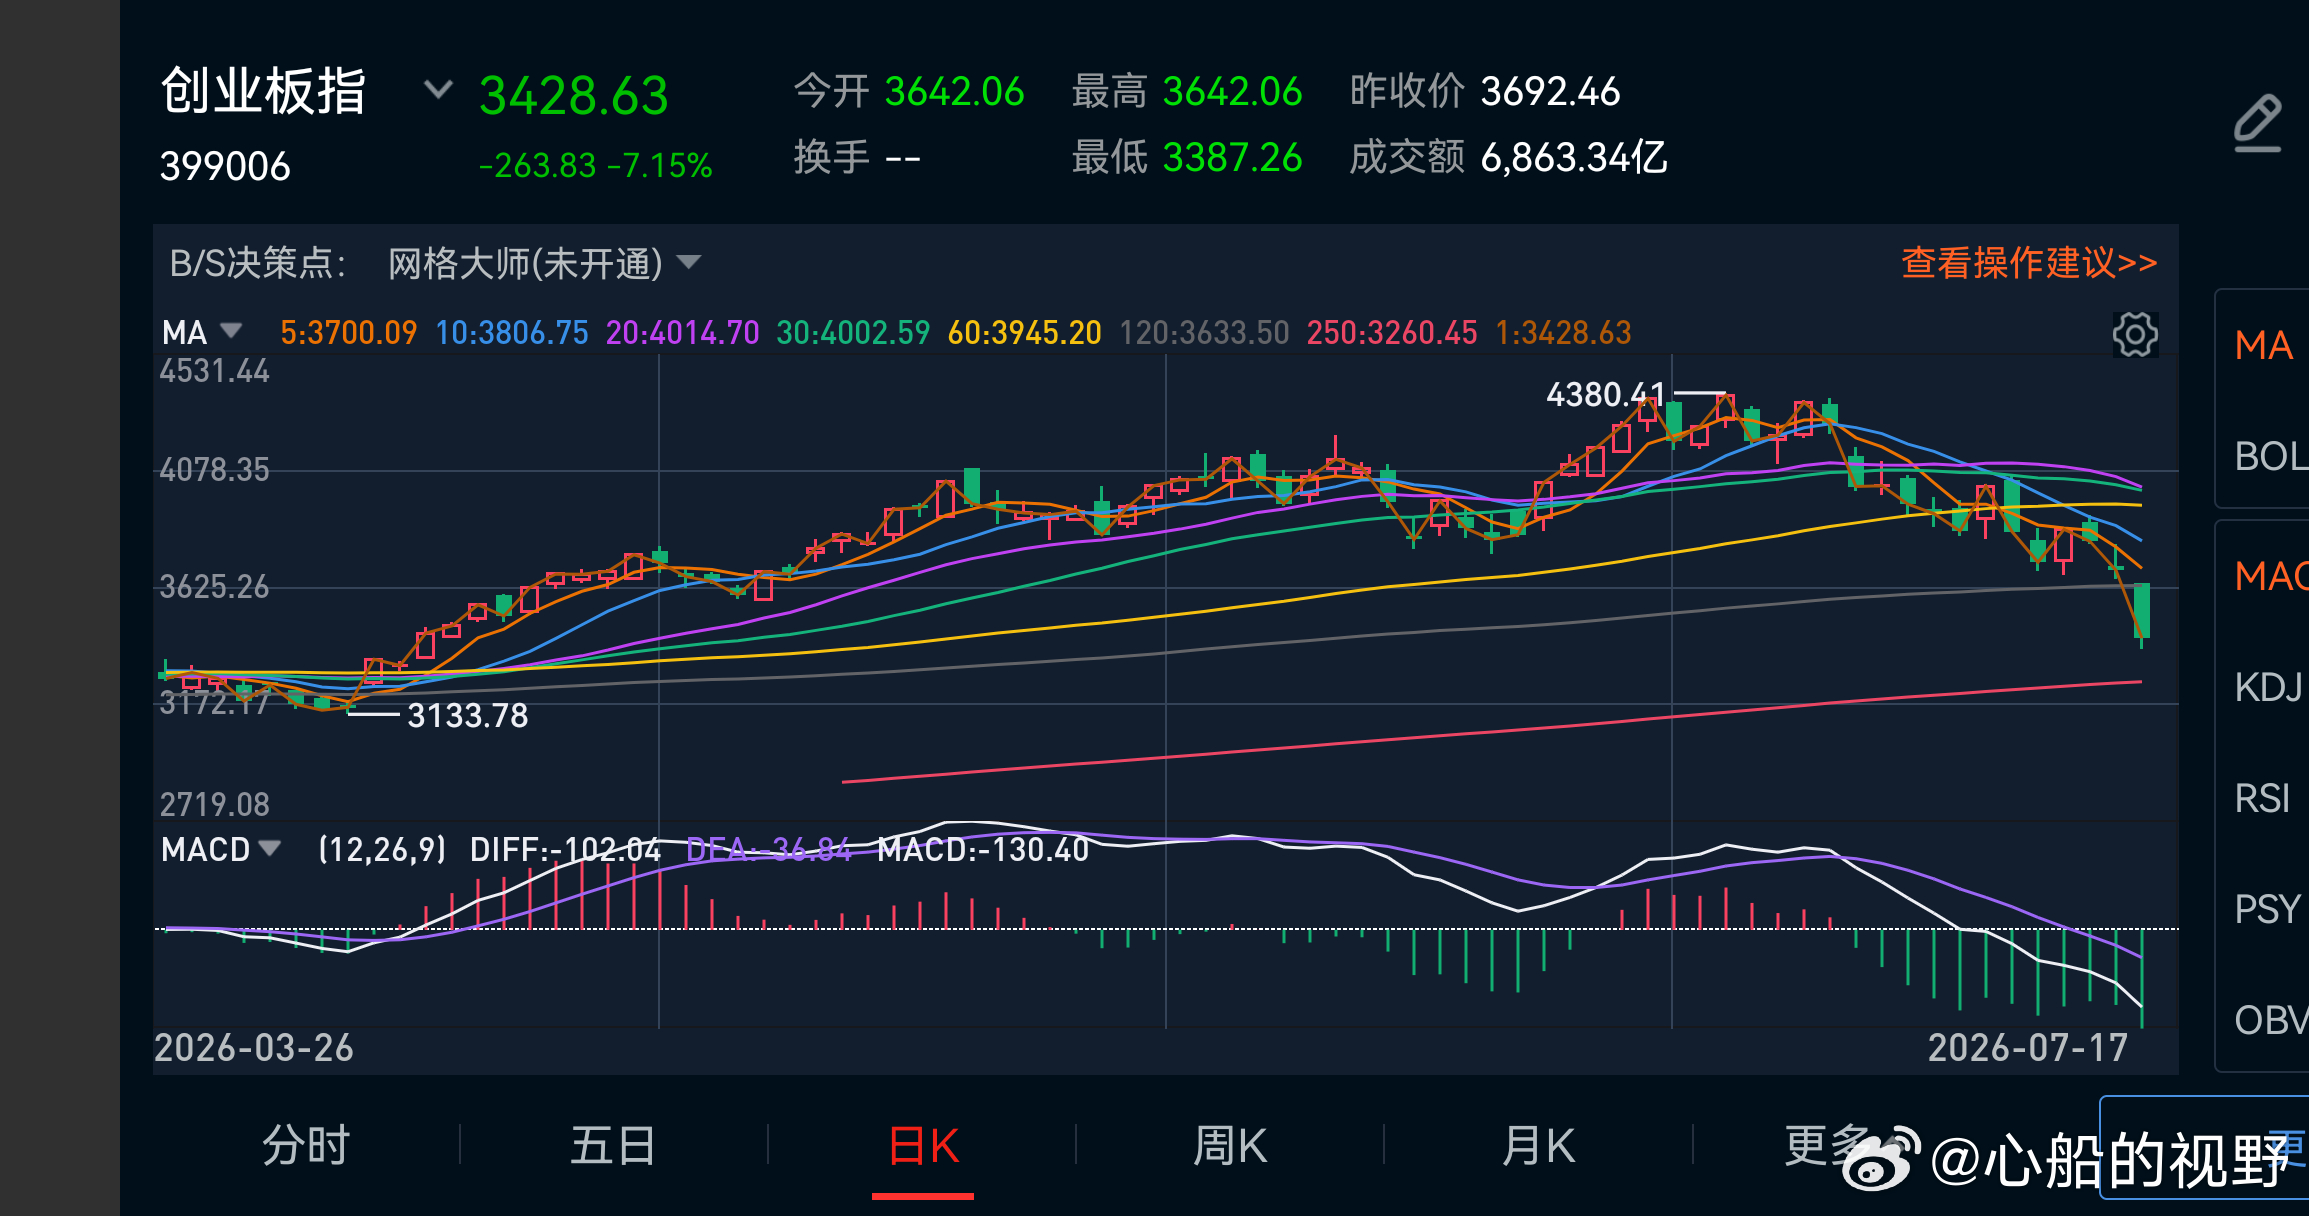Select the MACD indicator in the sidebar

click(x=2271, y=577)
